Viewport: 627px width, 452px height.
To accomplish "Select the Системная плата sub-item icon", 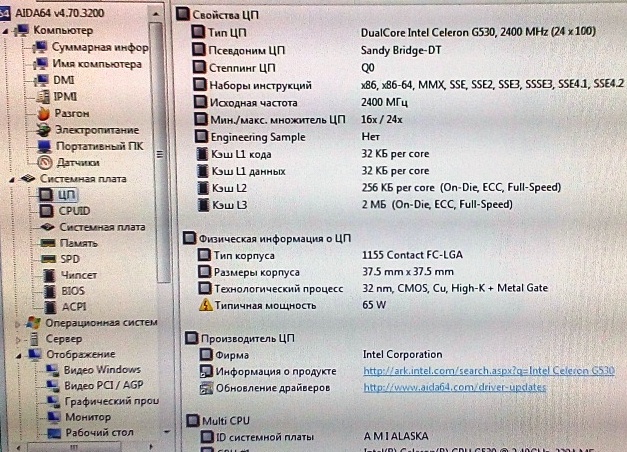I will pos(48,227).
